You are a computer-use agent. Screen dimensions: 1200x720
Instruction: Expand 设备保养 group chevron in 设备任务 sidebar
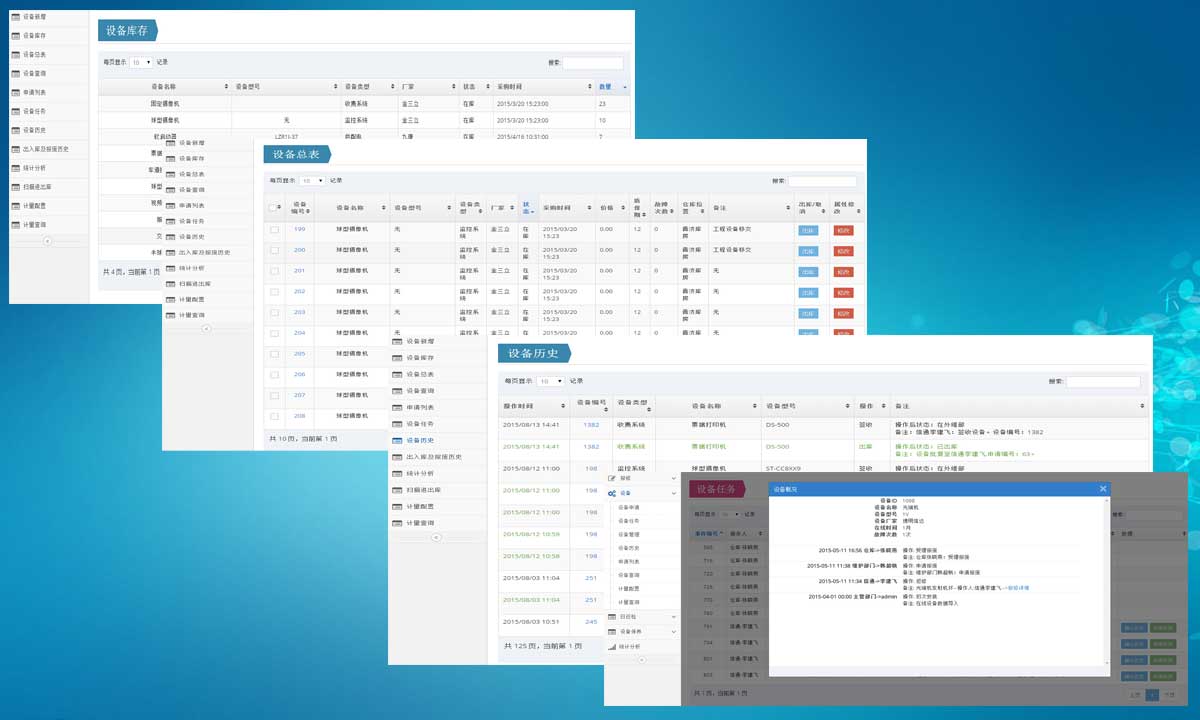pos(673,632)
